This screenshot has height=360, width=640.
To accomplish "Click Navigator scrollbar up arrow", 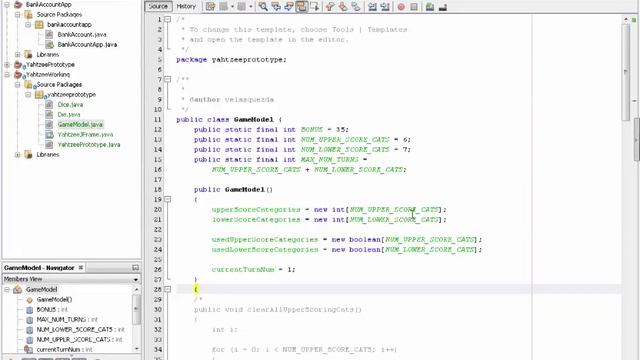I will click(136, 289).
